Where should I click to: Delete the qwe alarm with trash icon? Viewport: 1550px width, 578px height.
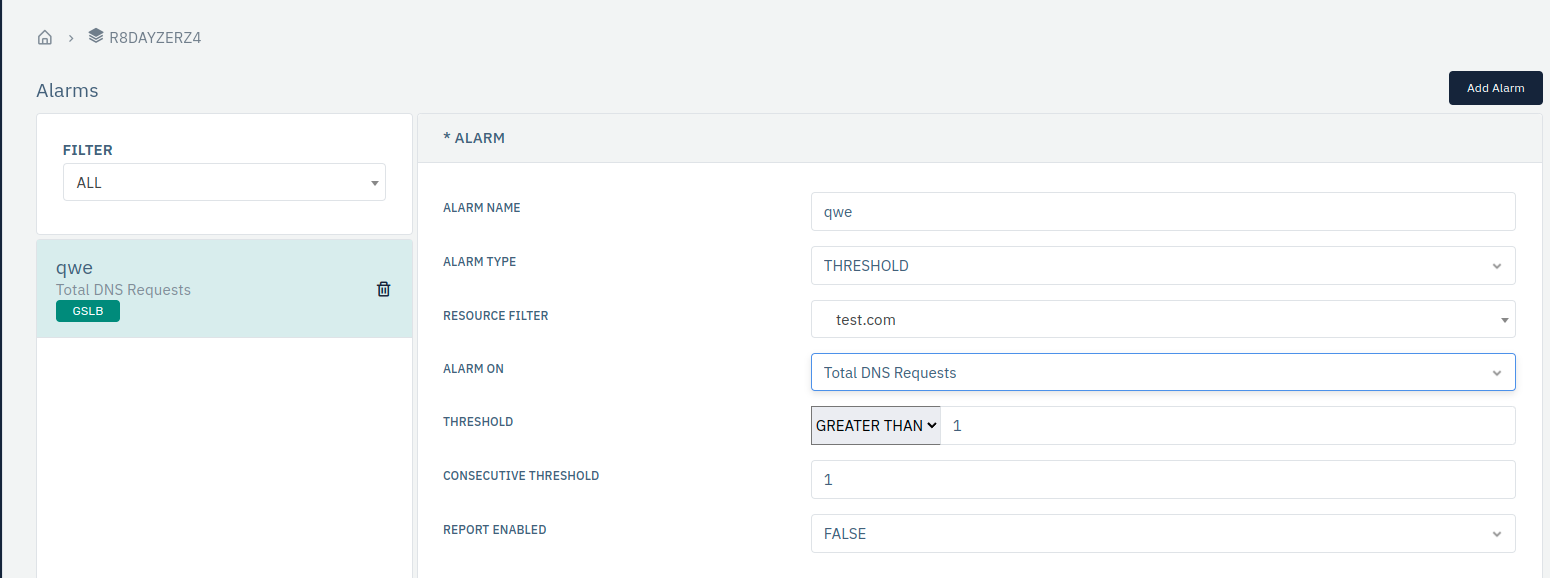coord(383,289)
